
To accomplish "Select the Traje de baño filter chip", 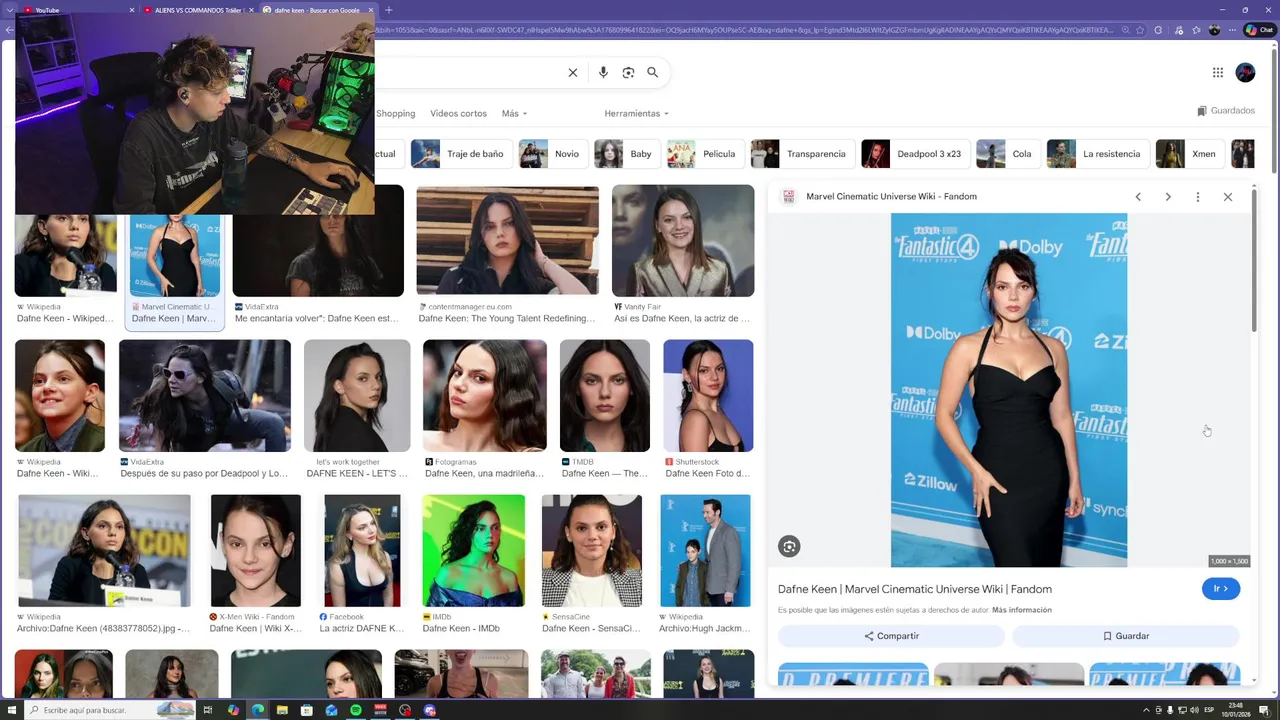I will [x=461, y=154].
